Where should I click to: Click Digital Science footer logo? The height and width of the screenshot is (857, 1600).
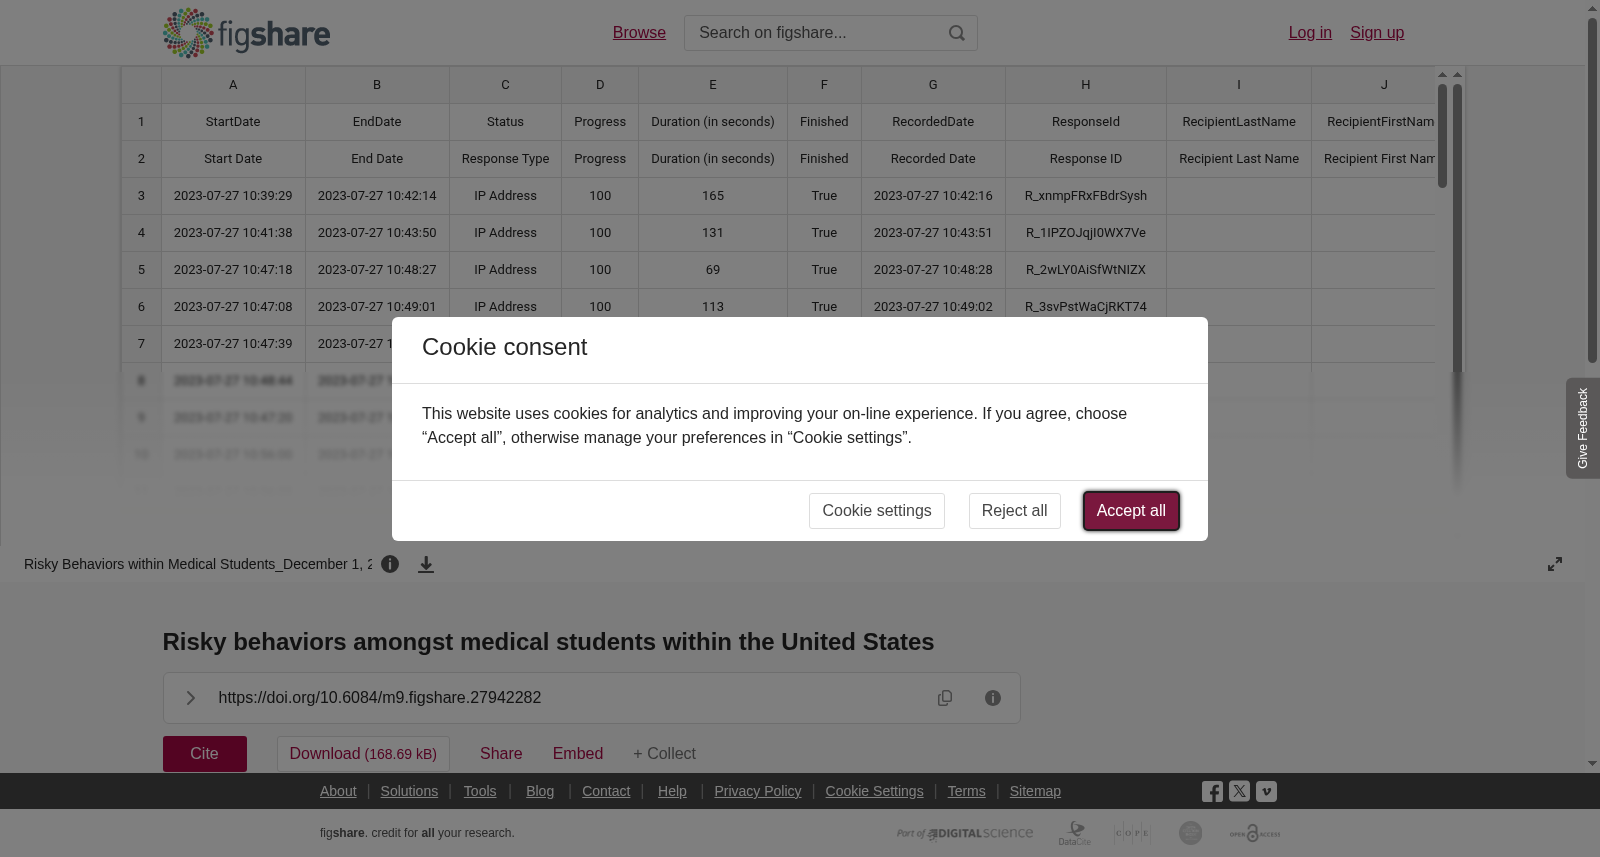(965, 833)
